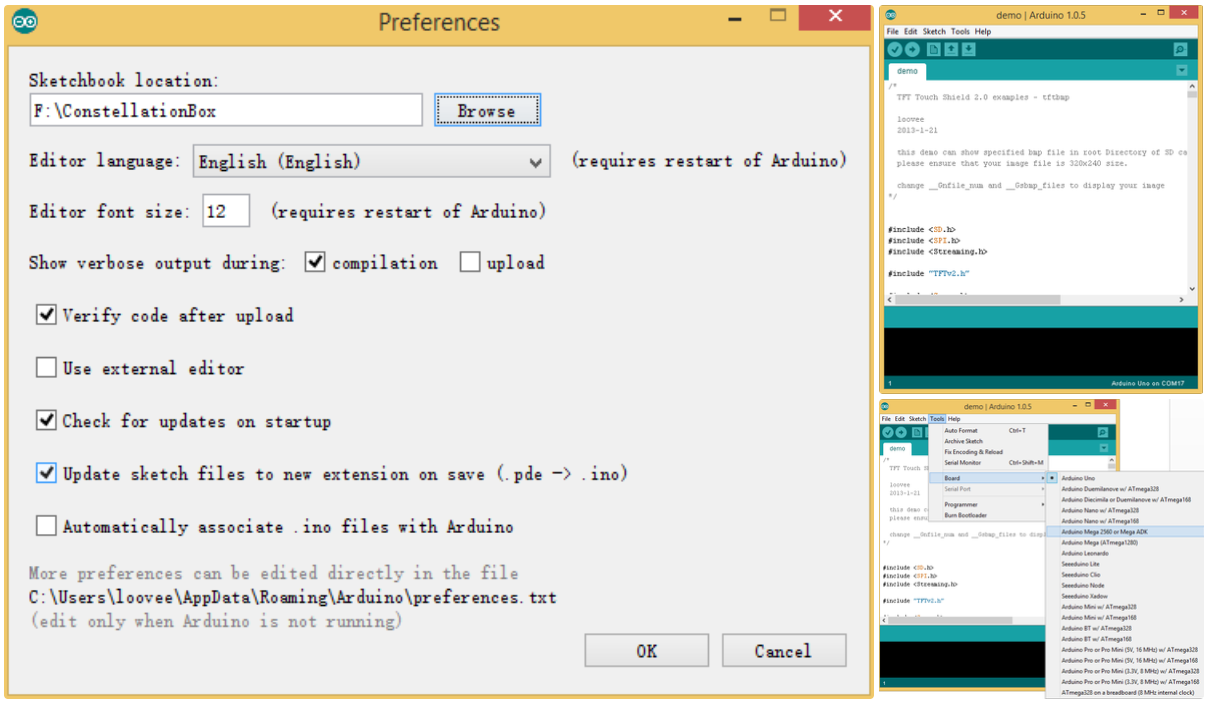
Task: Choose Archive Sketch from Tools menu
Action: tap(988, 441)
